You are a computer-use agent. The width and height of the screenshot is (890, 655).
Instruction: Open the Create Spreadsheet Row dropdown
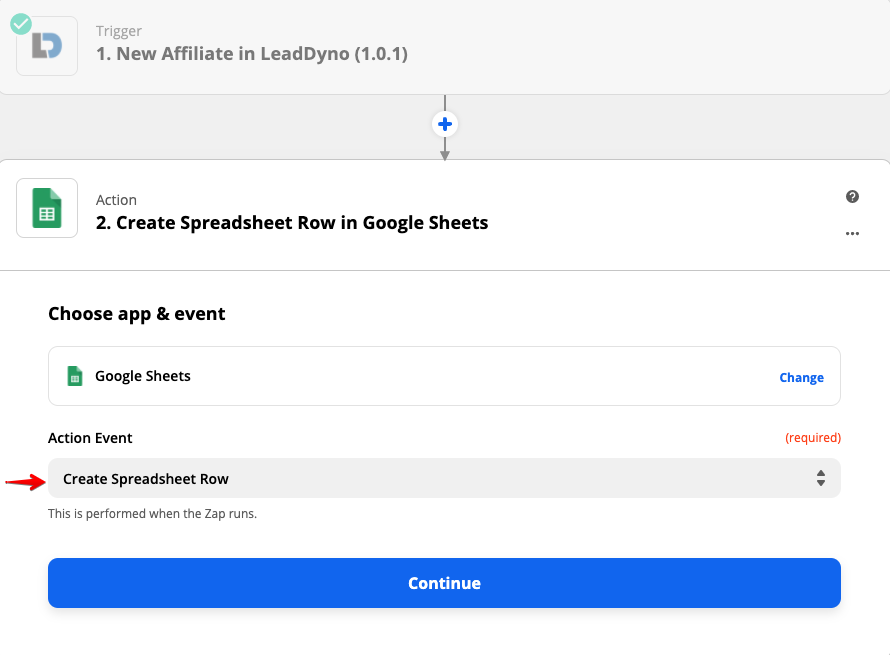pyautogui.click(x=444, y=478)
